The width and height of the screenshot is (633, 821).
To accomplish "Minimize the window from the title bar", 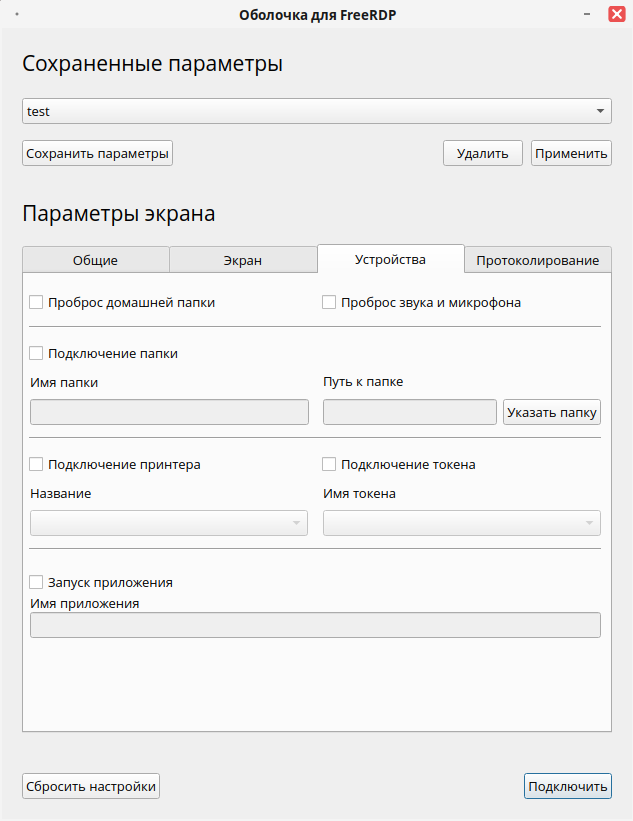I will point(589,14).
